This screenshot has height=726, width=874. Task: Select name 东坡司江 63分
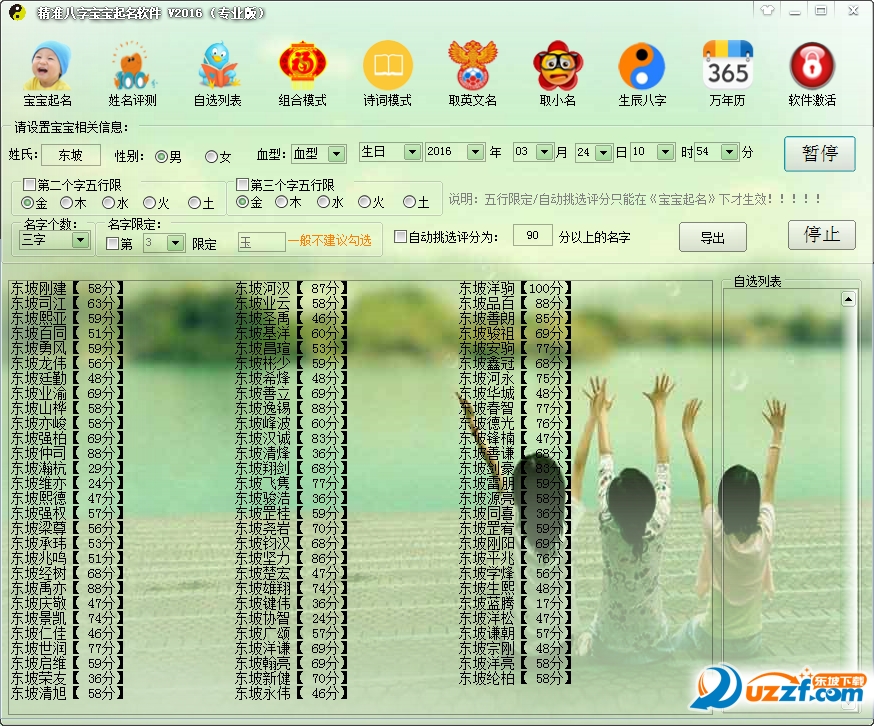[67, 303]
